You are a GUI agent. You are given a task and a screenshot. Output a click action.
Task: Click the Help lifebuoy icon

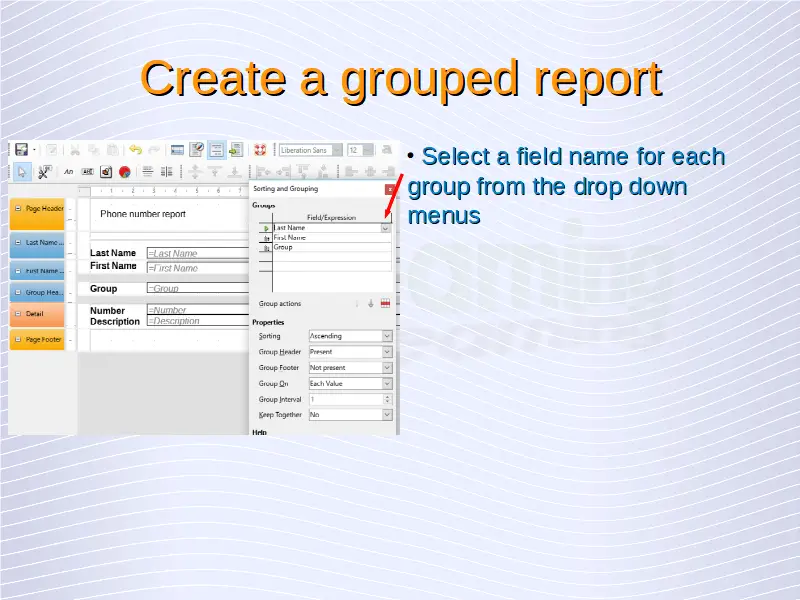tap(260, 150)
